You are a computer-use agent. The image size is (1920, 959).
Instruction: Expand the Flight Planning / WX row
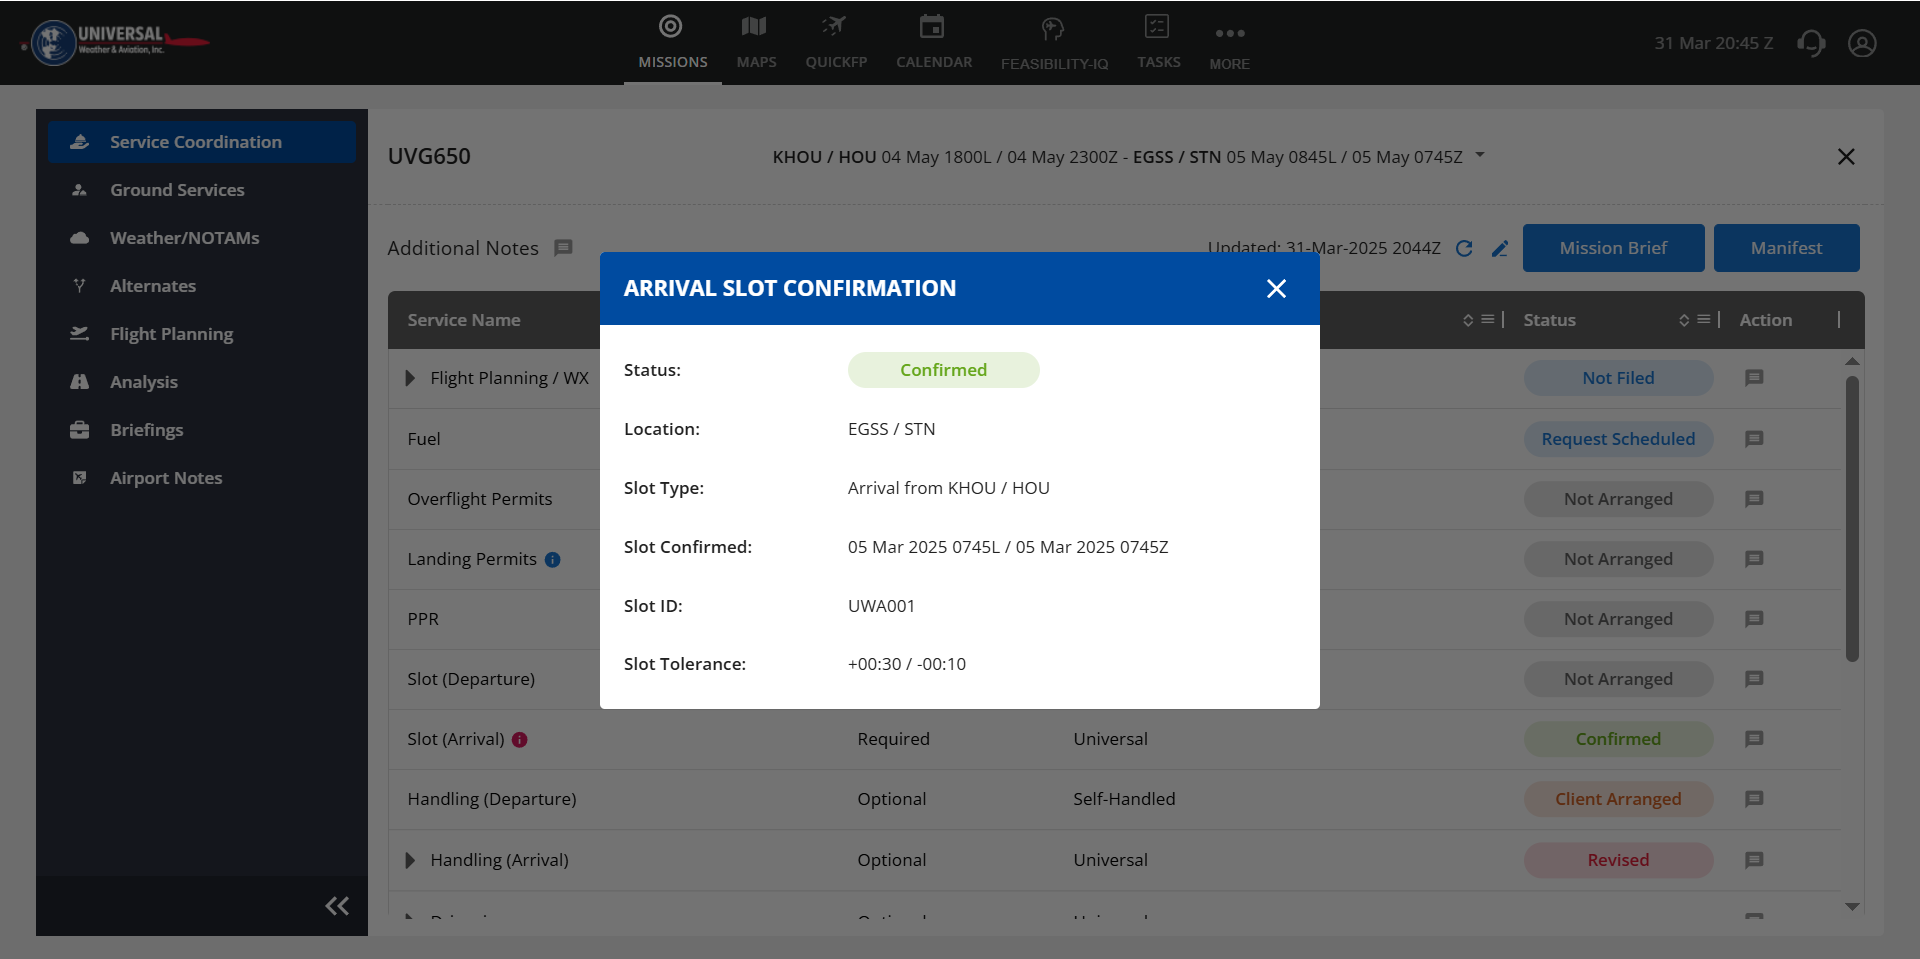pos(410,378)
